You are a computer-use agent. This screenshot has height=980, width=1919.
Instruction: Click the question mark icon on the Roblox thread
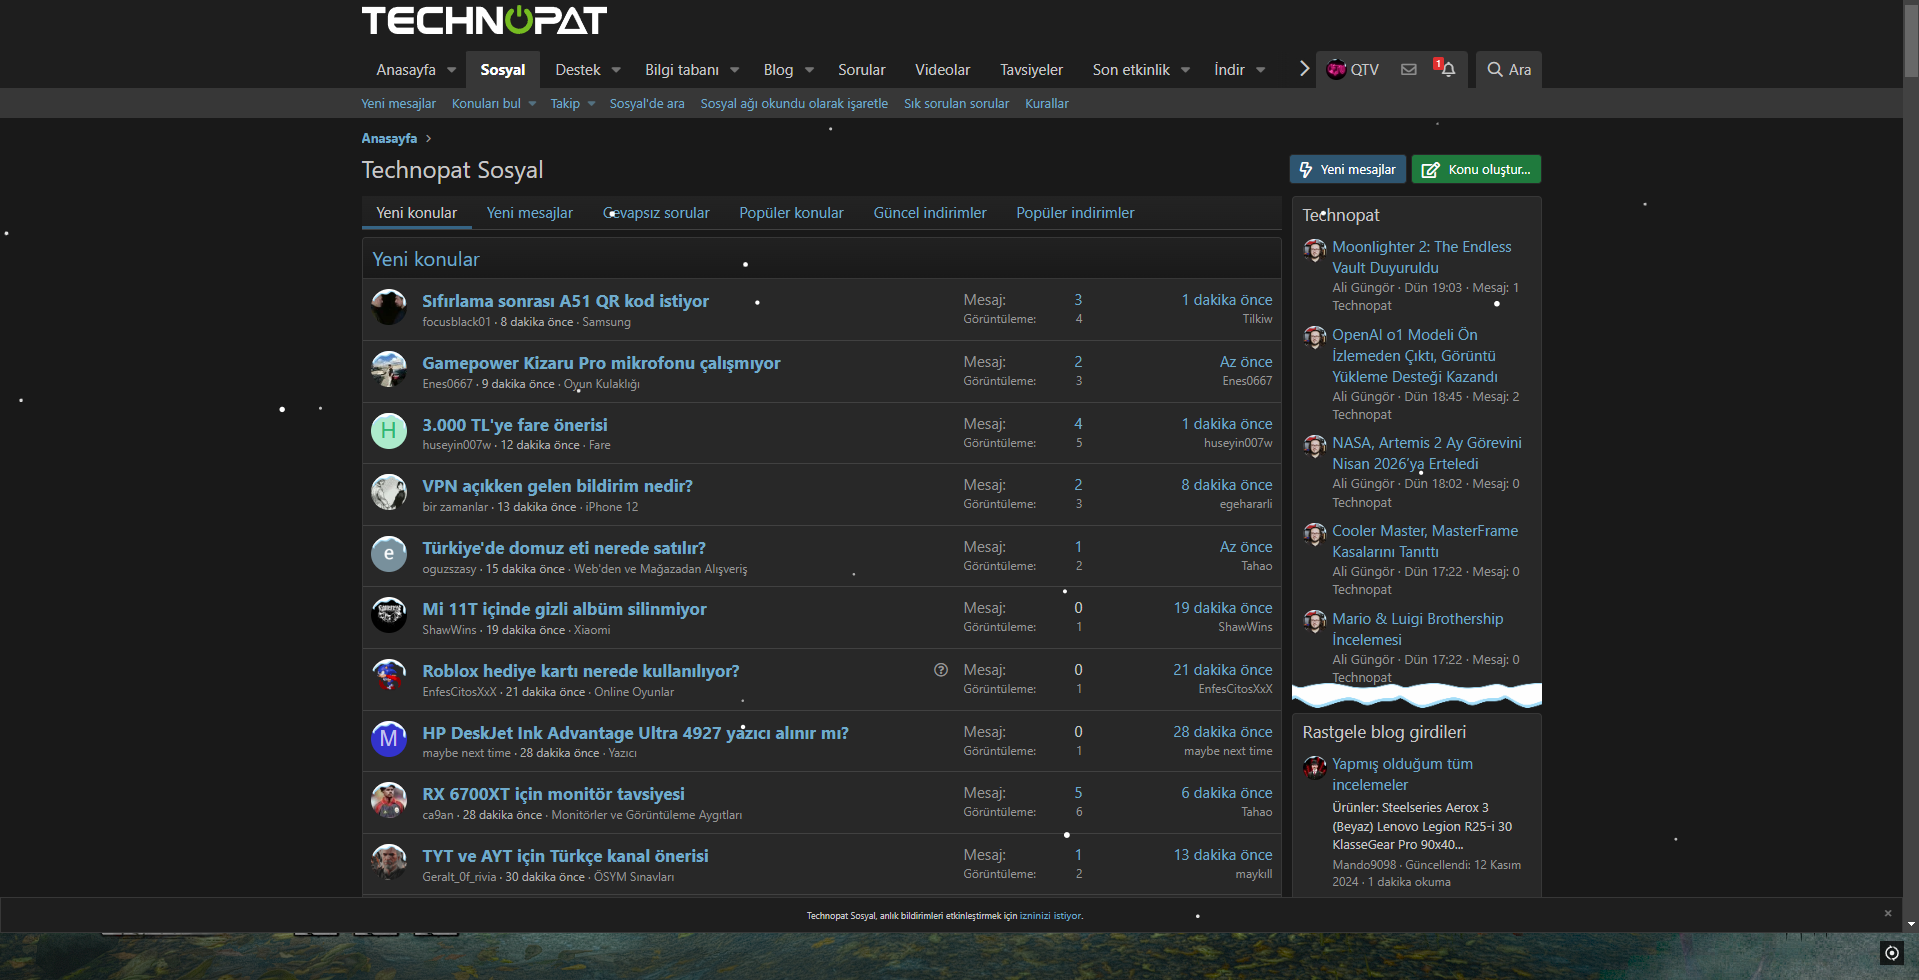click(941, 670)
